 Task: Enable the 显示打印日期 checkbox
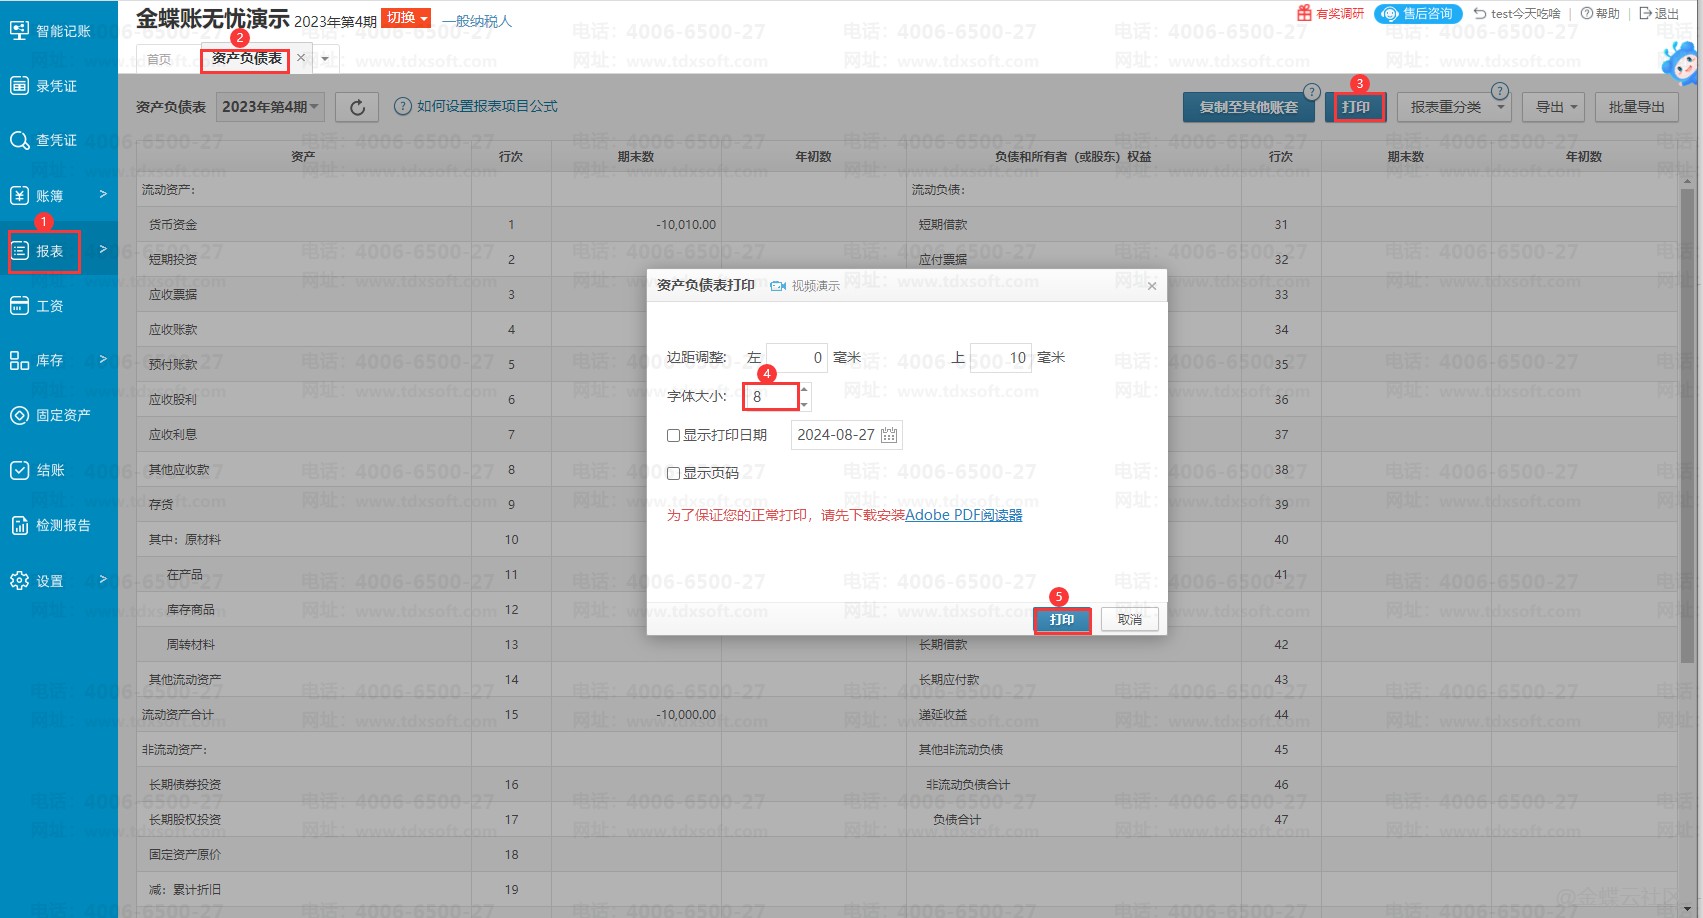coord(674,436)
